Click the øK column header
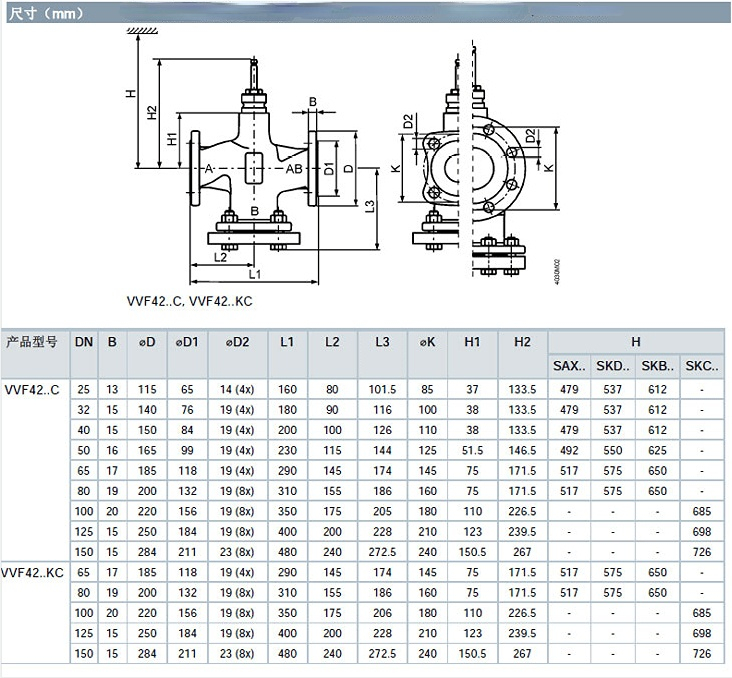Viewport: 732px width, 678px height. click(428, 341)
